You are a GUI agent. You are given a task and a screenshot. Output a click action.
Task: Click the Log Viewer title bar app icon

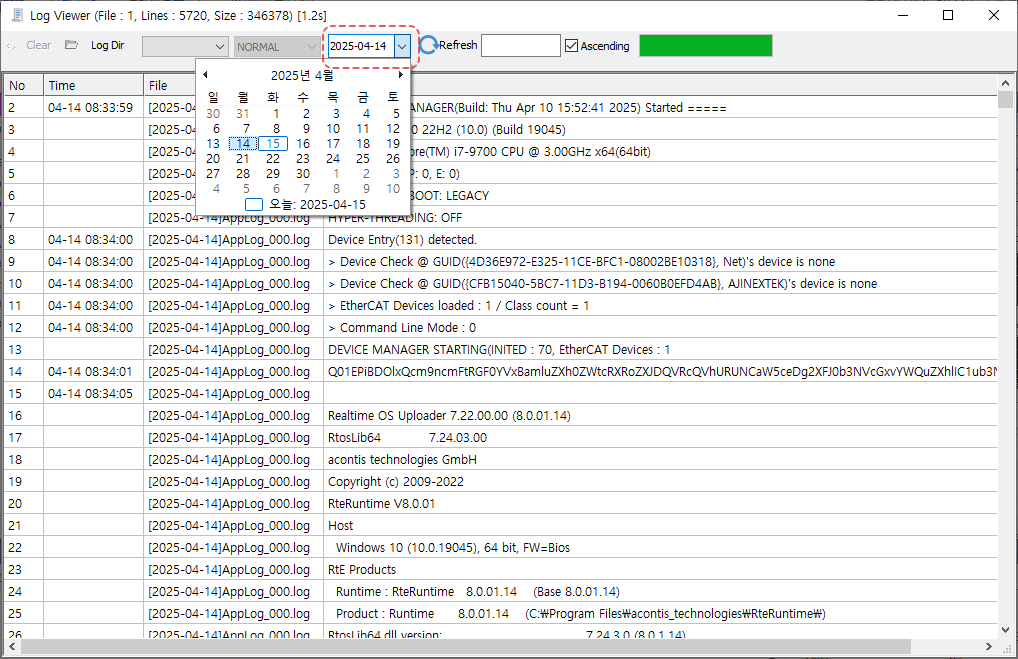pyautogui.click(x=18, y=15)
